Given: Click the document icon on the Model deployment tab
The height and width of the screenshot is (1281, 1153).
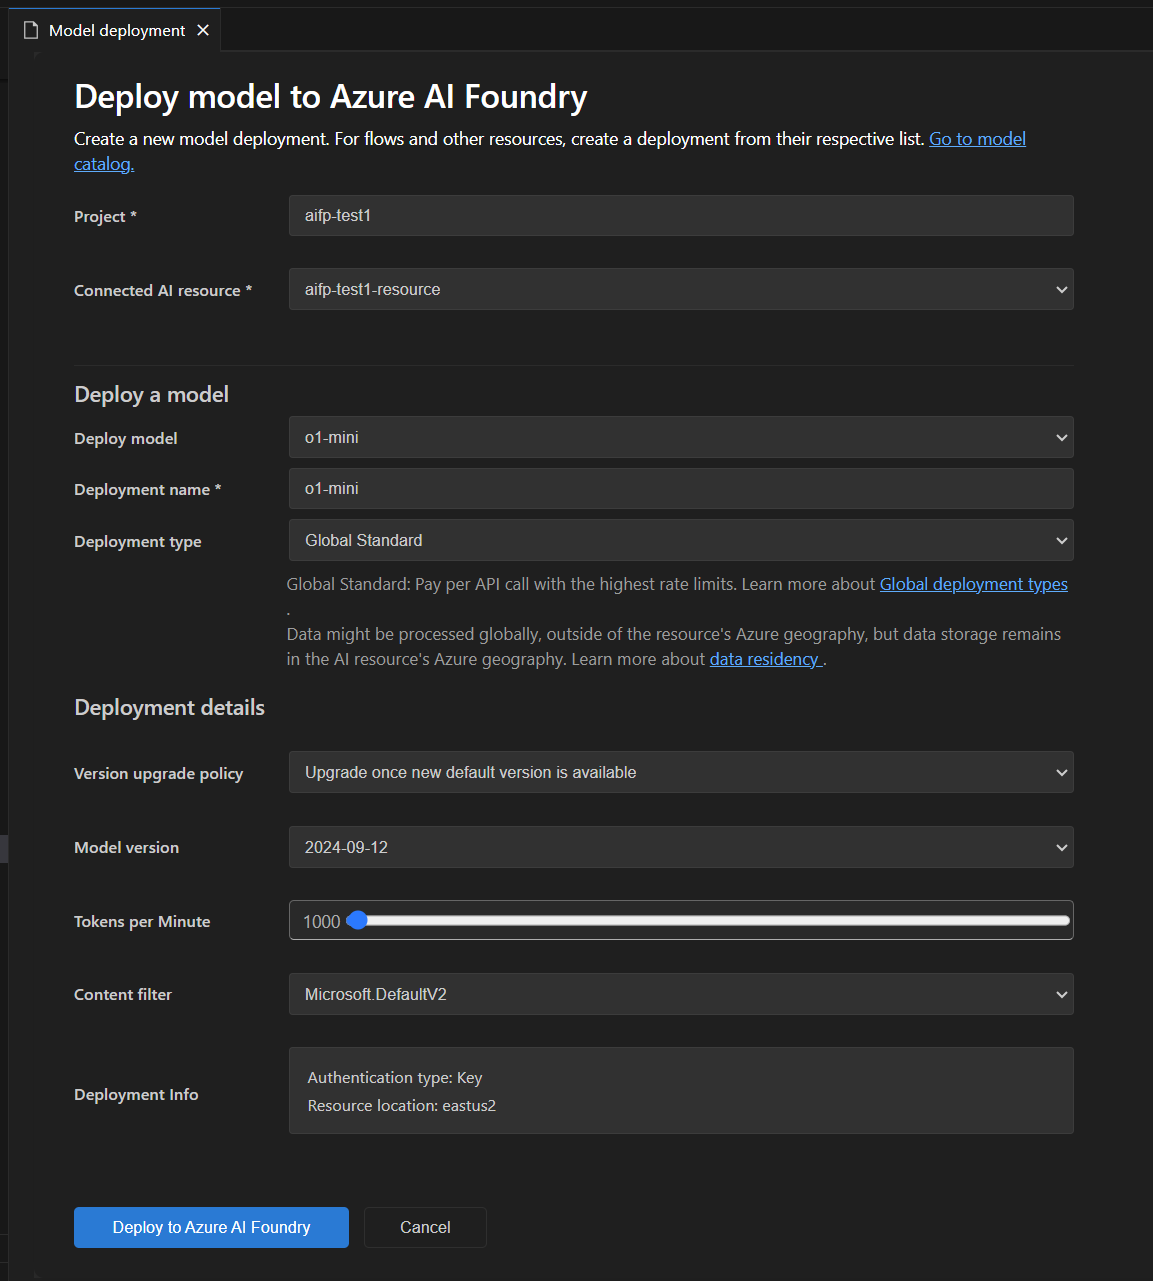Looking at the screenshot, I should tap(30, 30).
